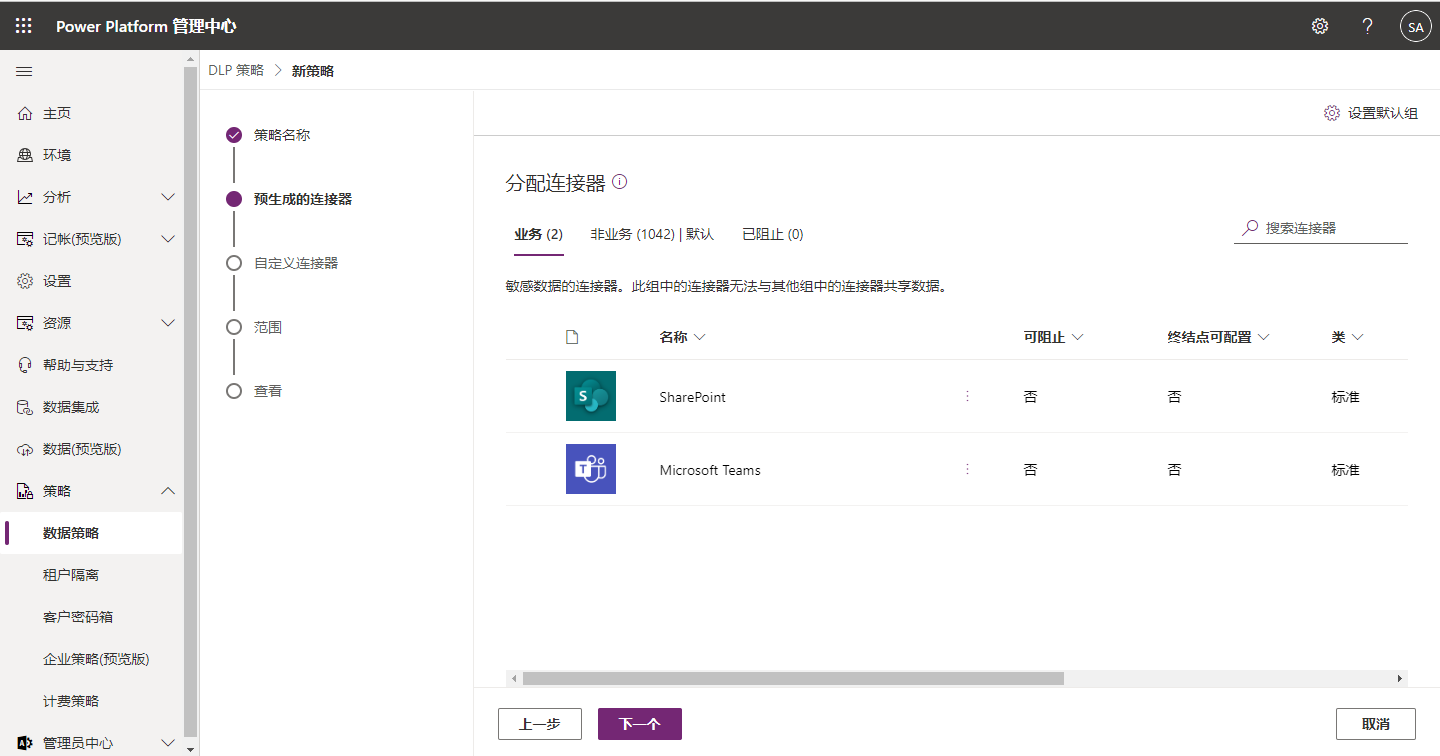The image size is (1440, 756).
Task: Click the 环境 globe icon
Action: tap(26, 155)
